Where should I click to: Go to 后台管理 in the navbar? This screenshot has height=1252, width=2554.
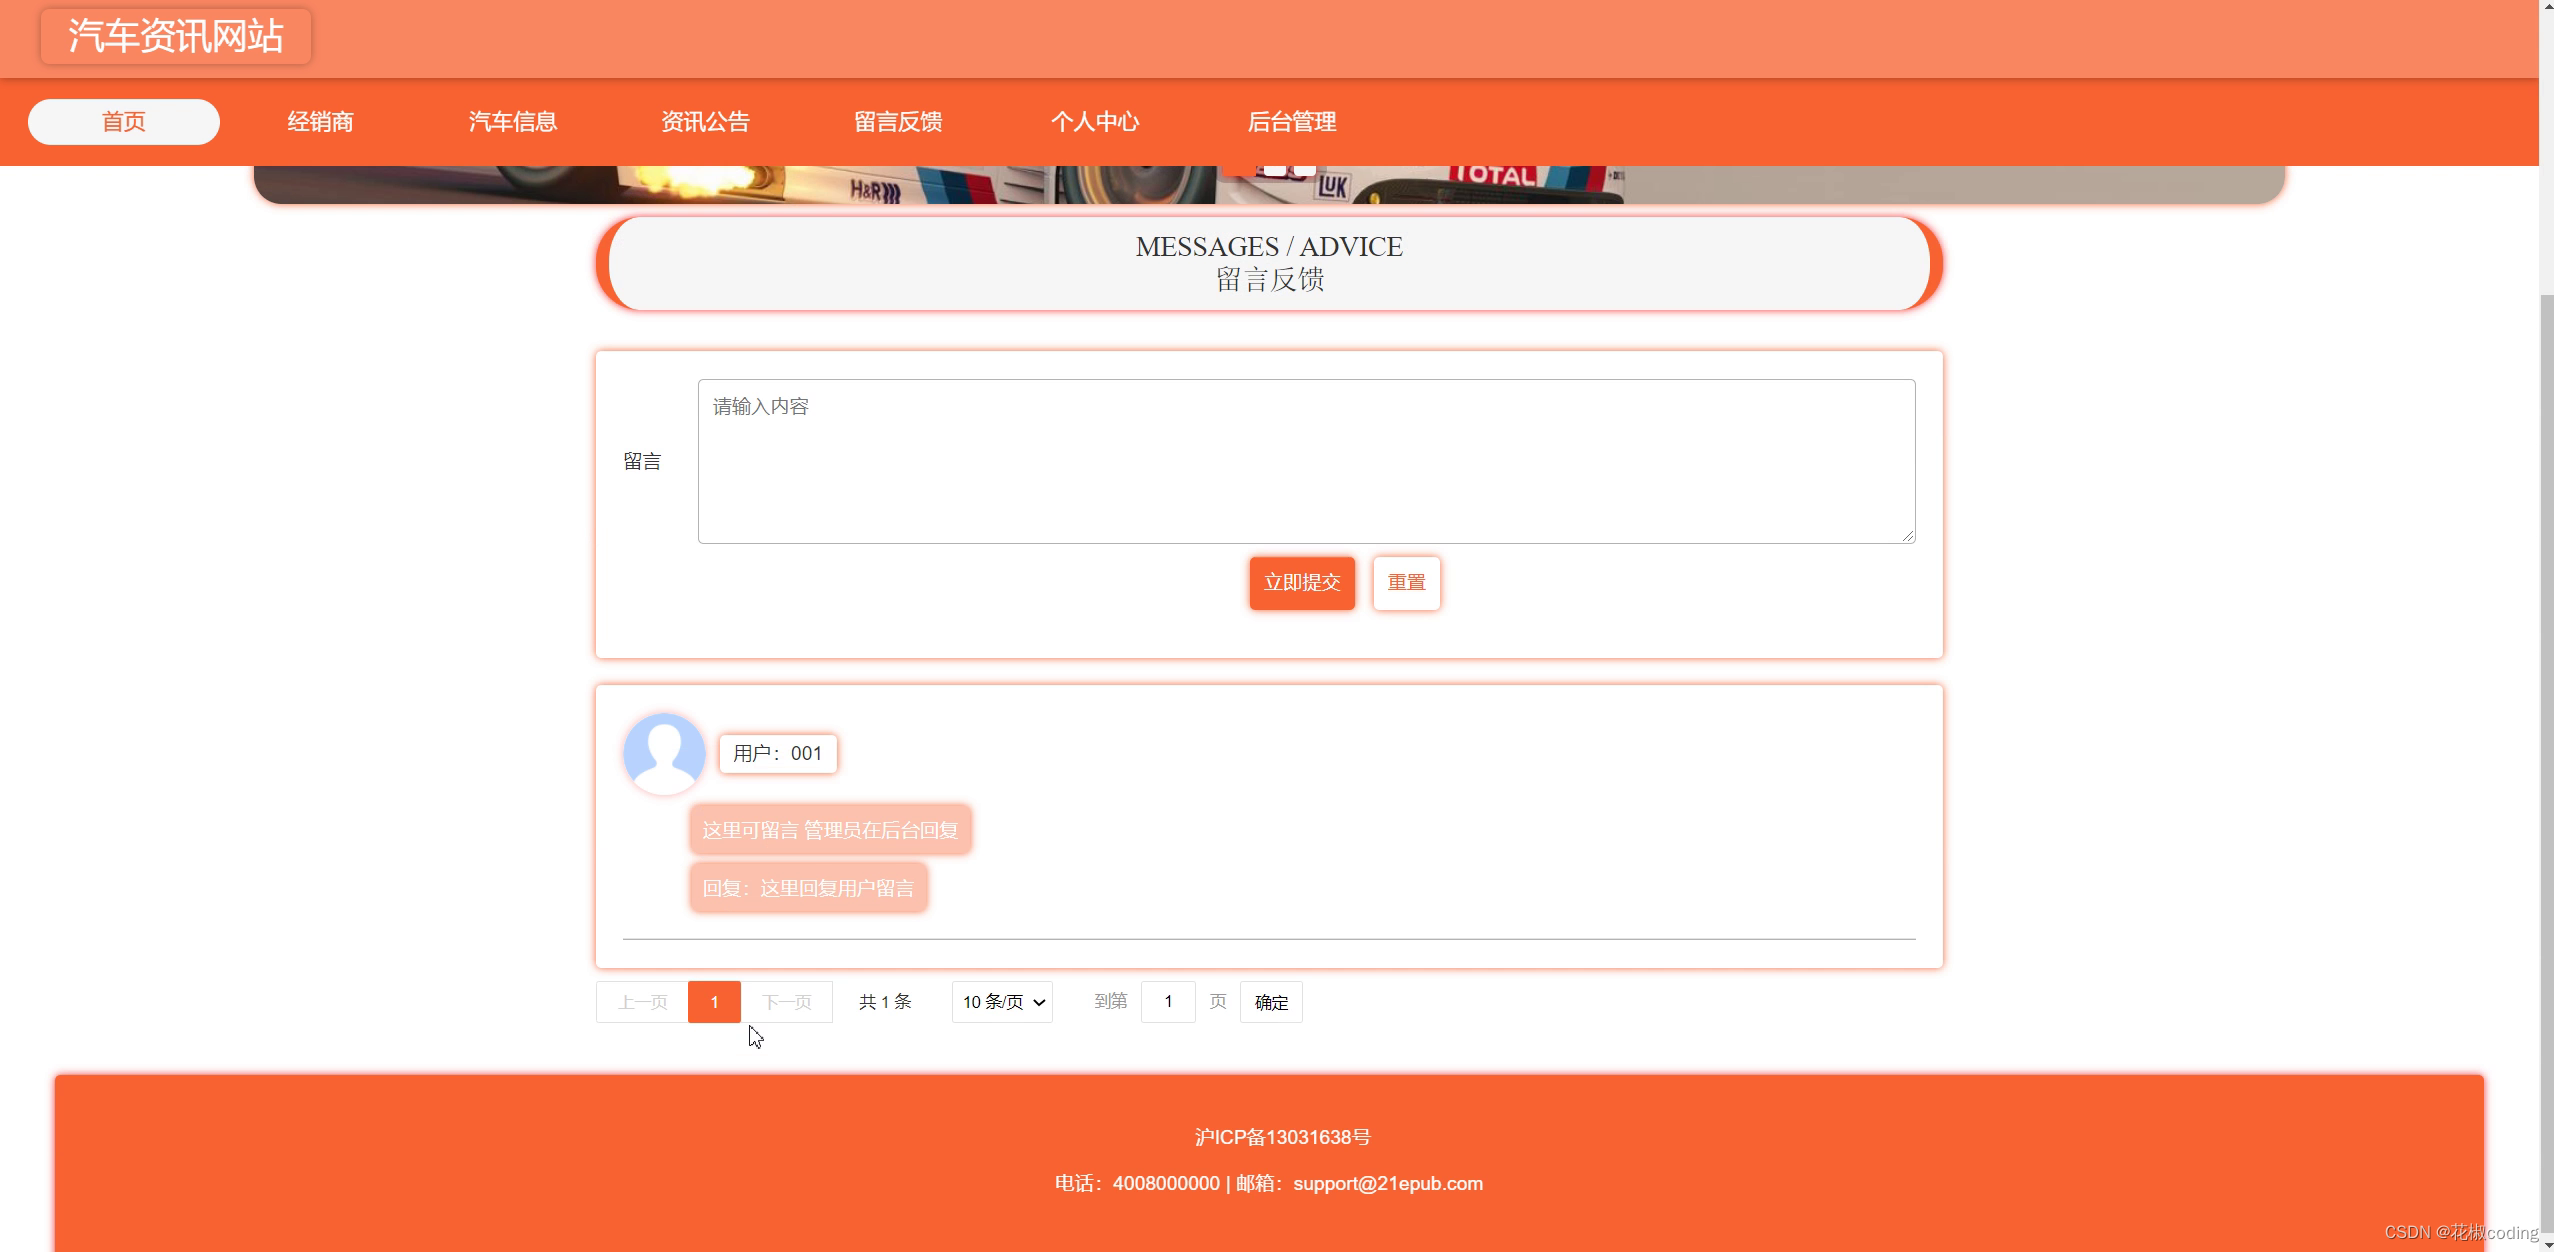pyautogui.click(x=1291, y=122)
